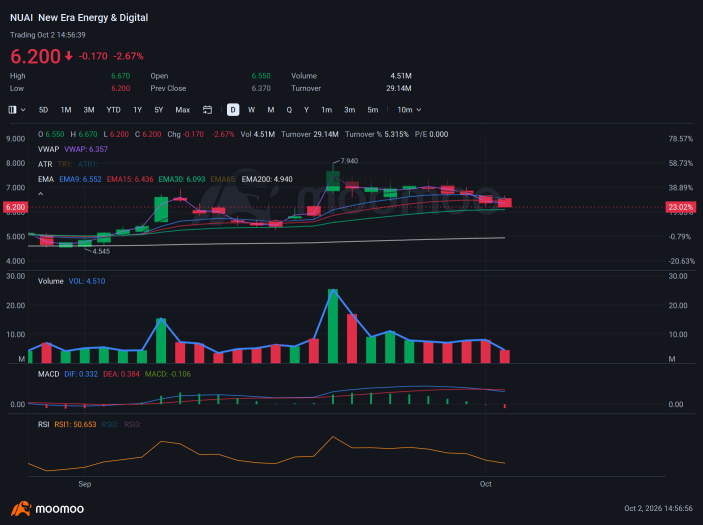This screenshot has height=525, width=703.
Task: Open the chart layout selector icon
Action: coord(13,110)
